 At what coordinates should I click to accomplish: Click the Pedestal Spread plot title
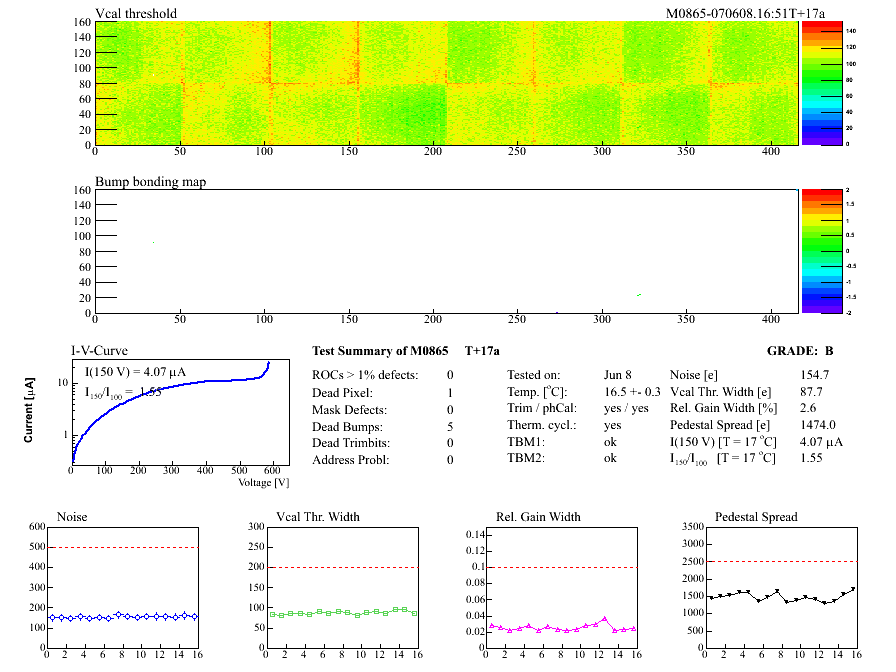point(756,517)
